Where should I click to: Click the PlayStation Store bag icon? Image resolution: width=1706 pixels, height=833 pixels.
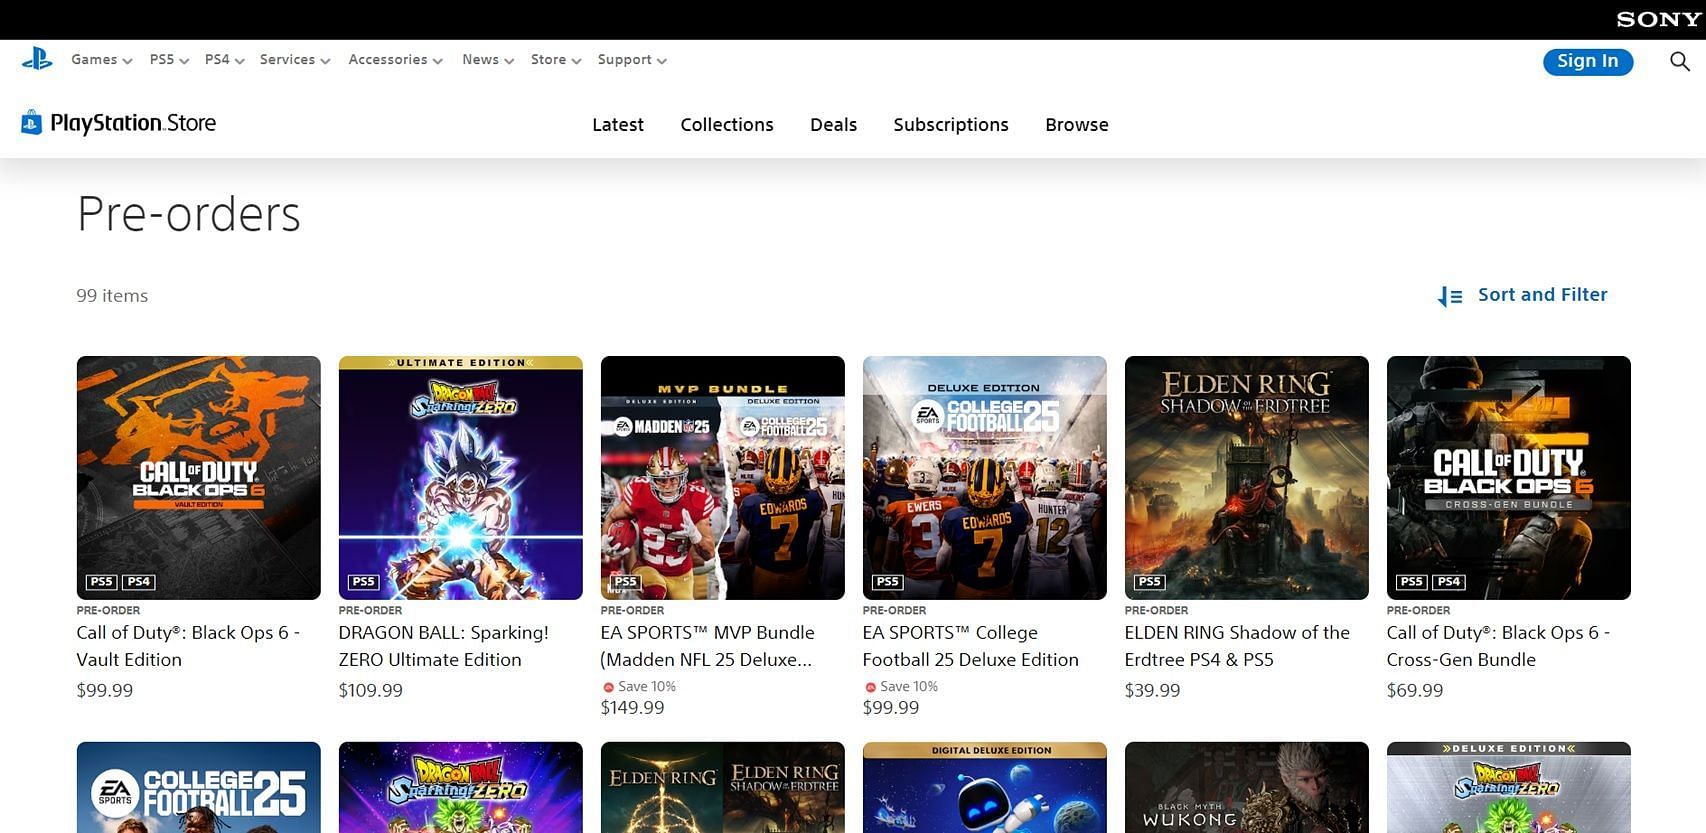(x=32, y=123)
